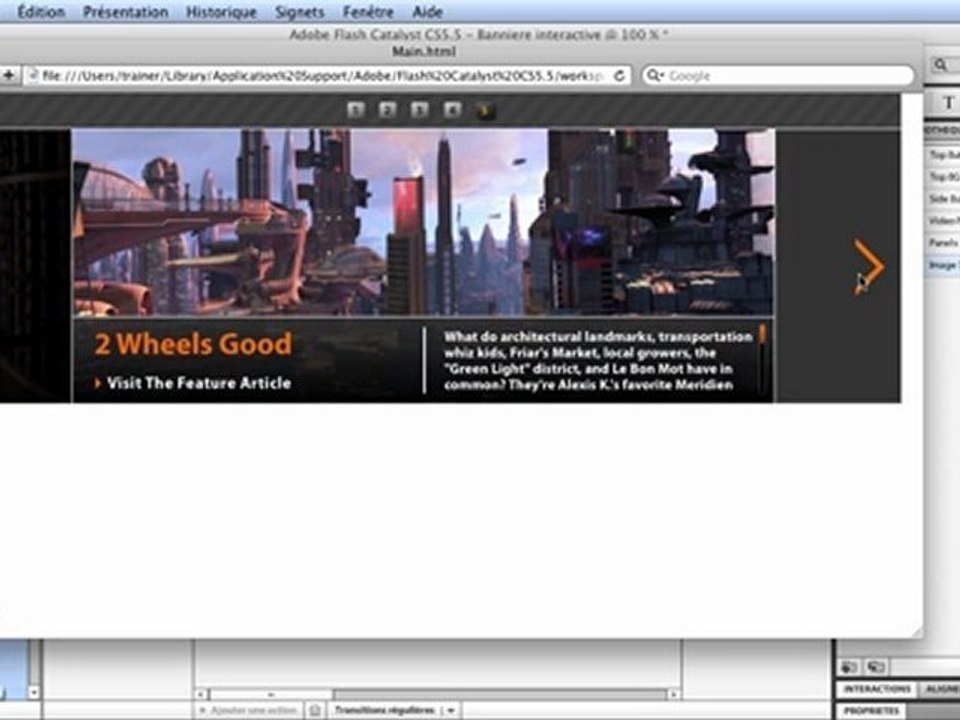Screen dimensions: 960x720
Task: Click the orange next arrow on the banner
Action: pos(869,266)
